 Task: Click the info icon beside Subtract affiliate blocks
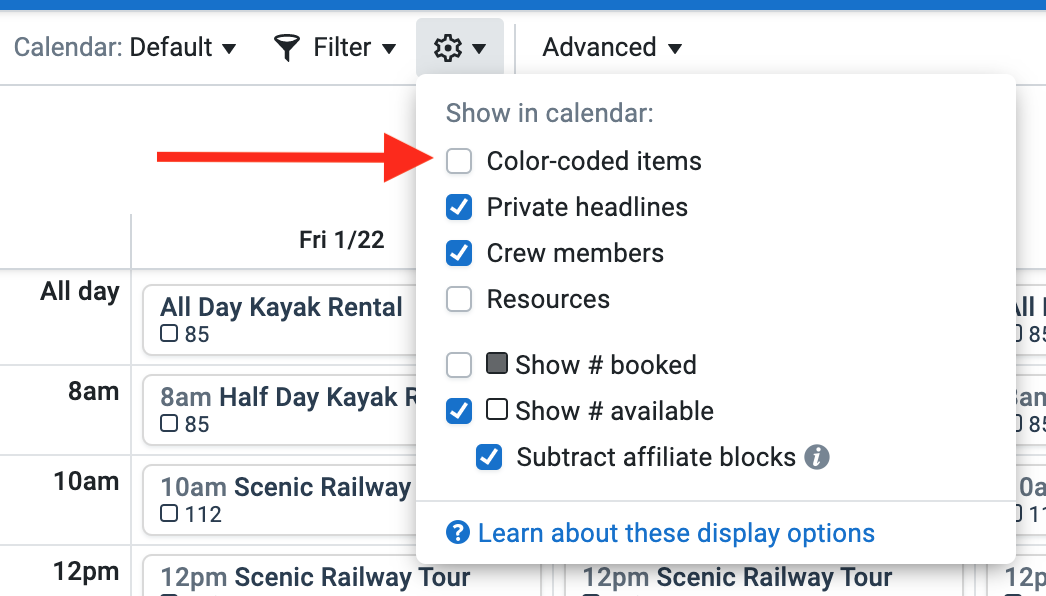817,457
